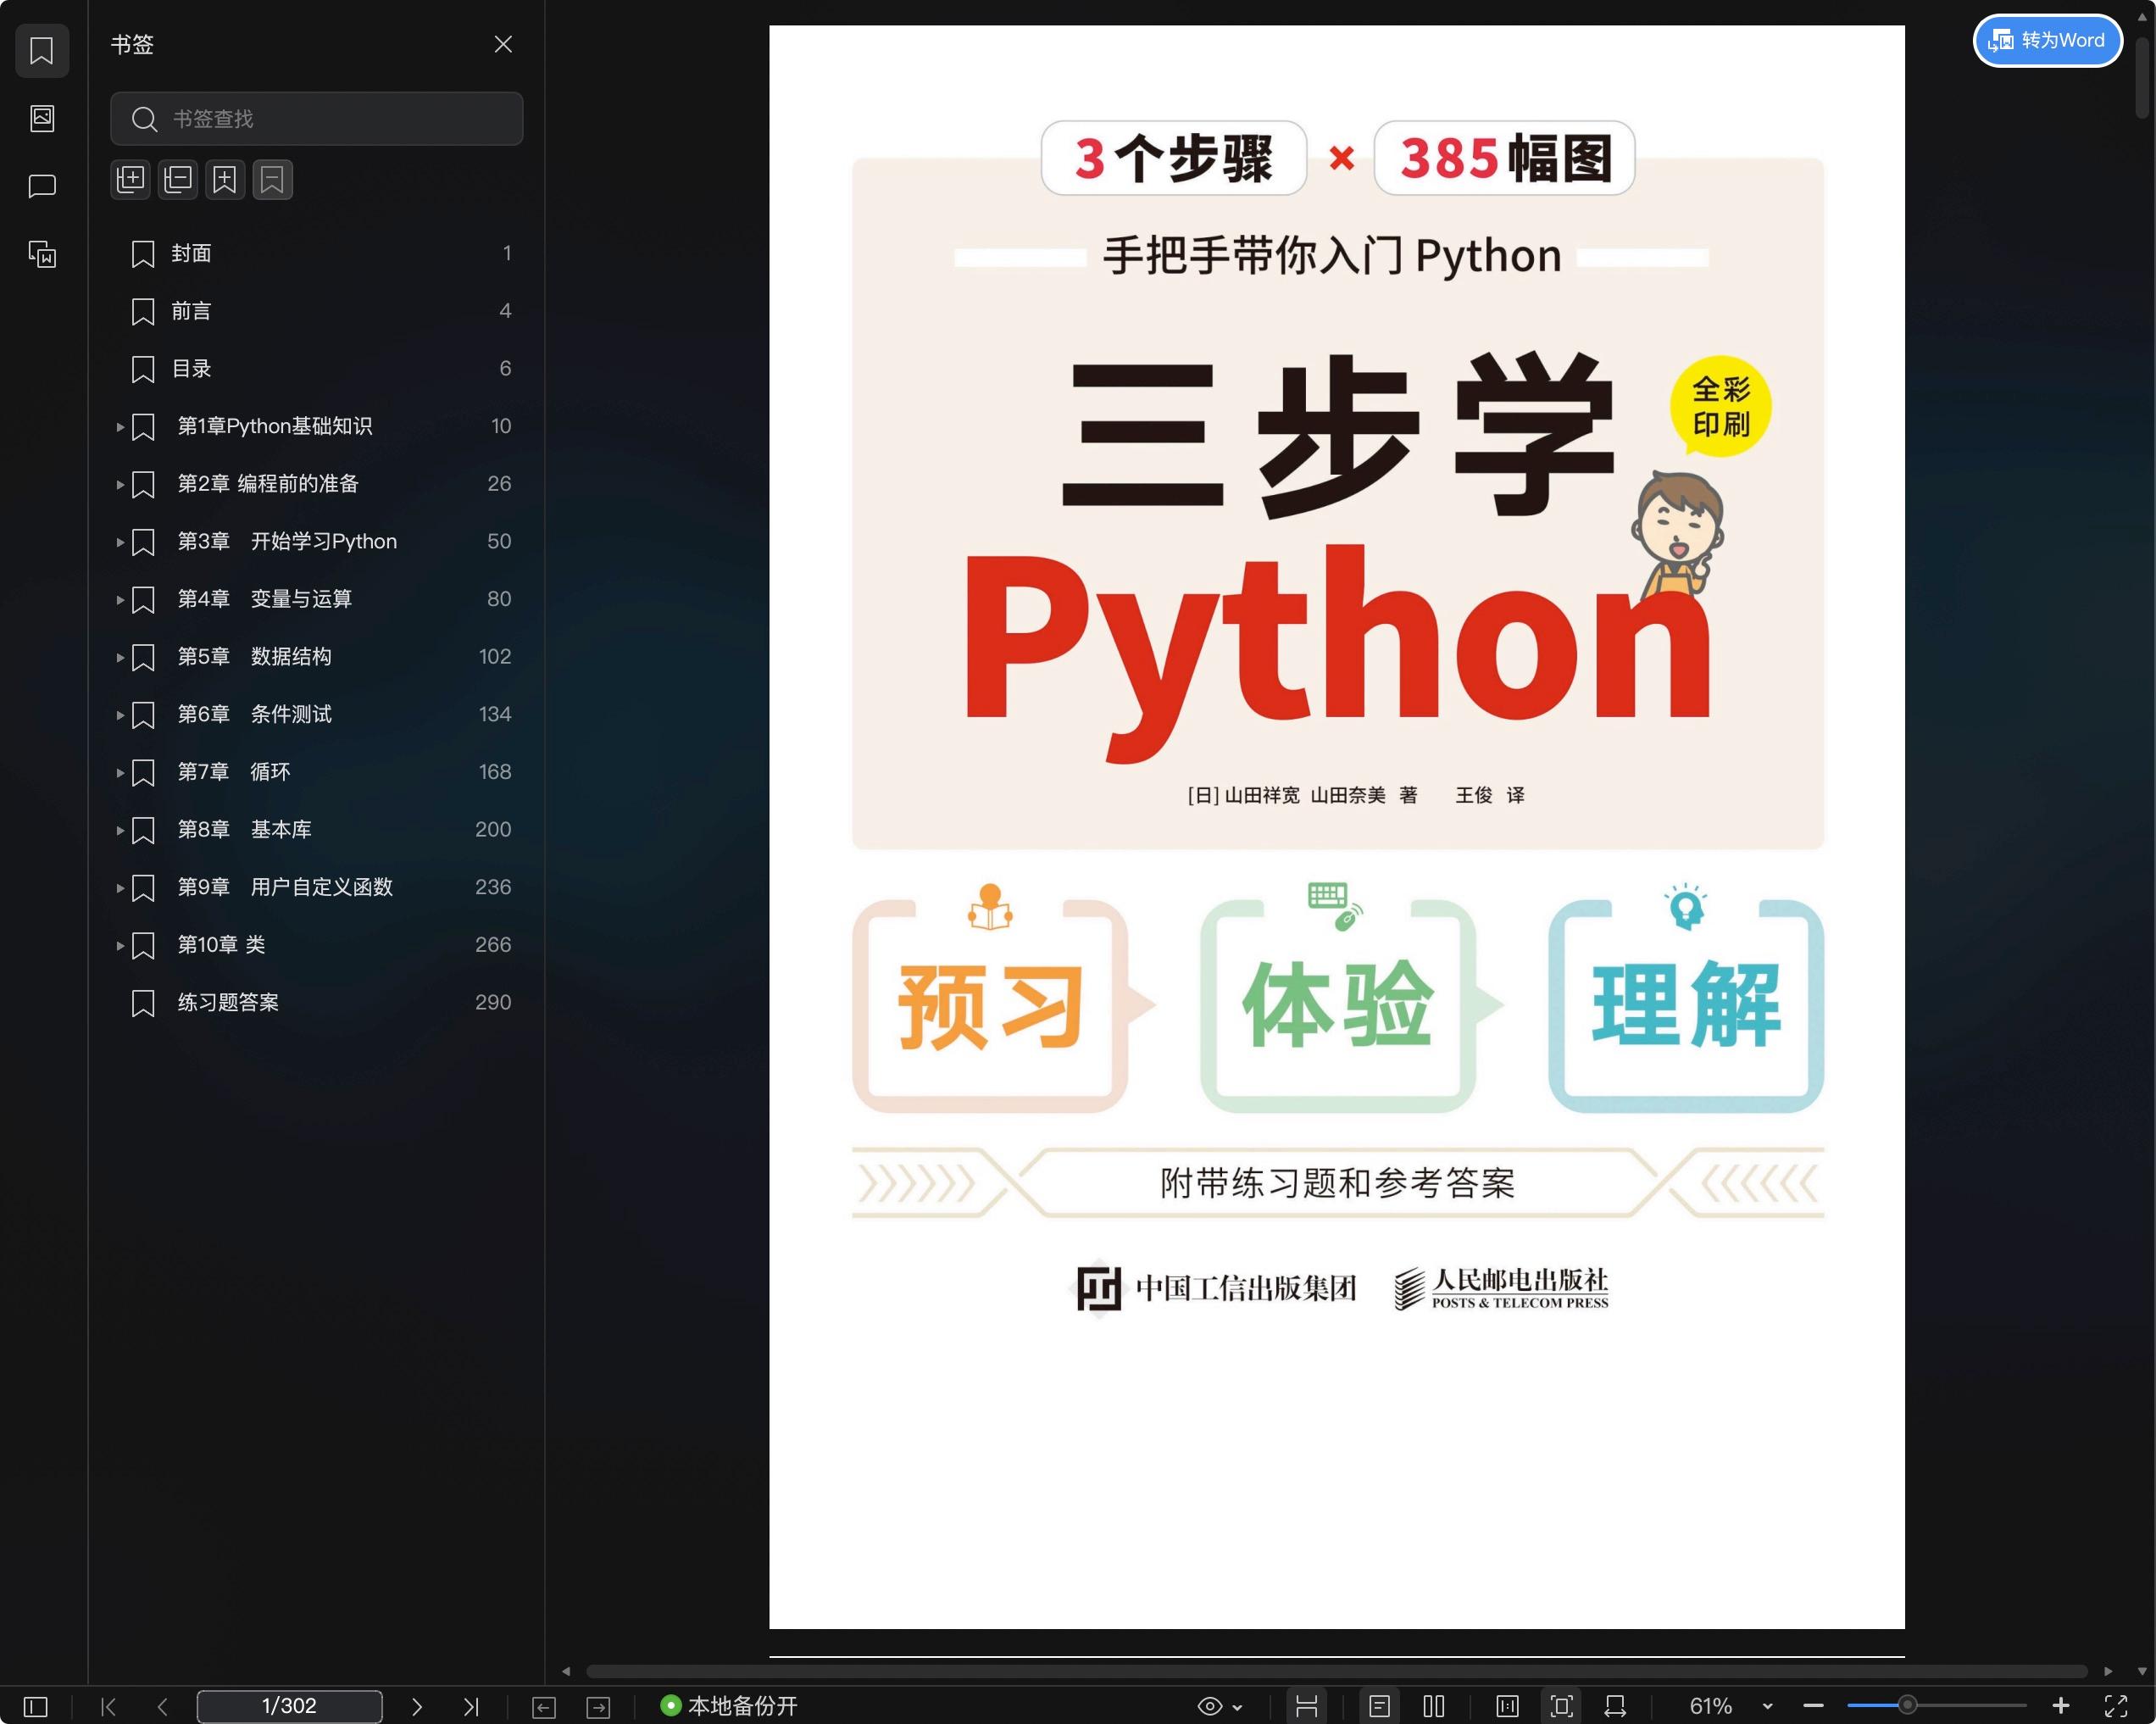Open the thumbnails panel icon in sidebar

(x=42, y=118)
